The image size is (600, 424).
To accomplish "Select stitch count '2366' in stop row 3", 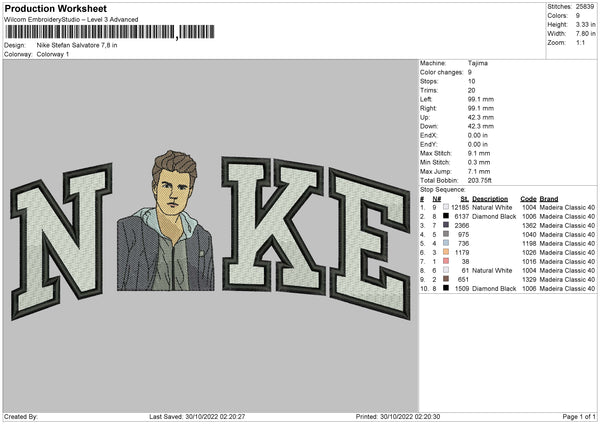I will click(x=461, y=225).
